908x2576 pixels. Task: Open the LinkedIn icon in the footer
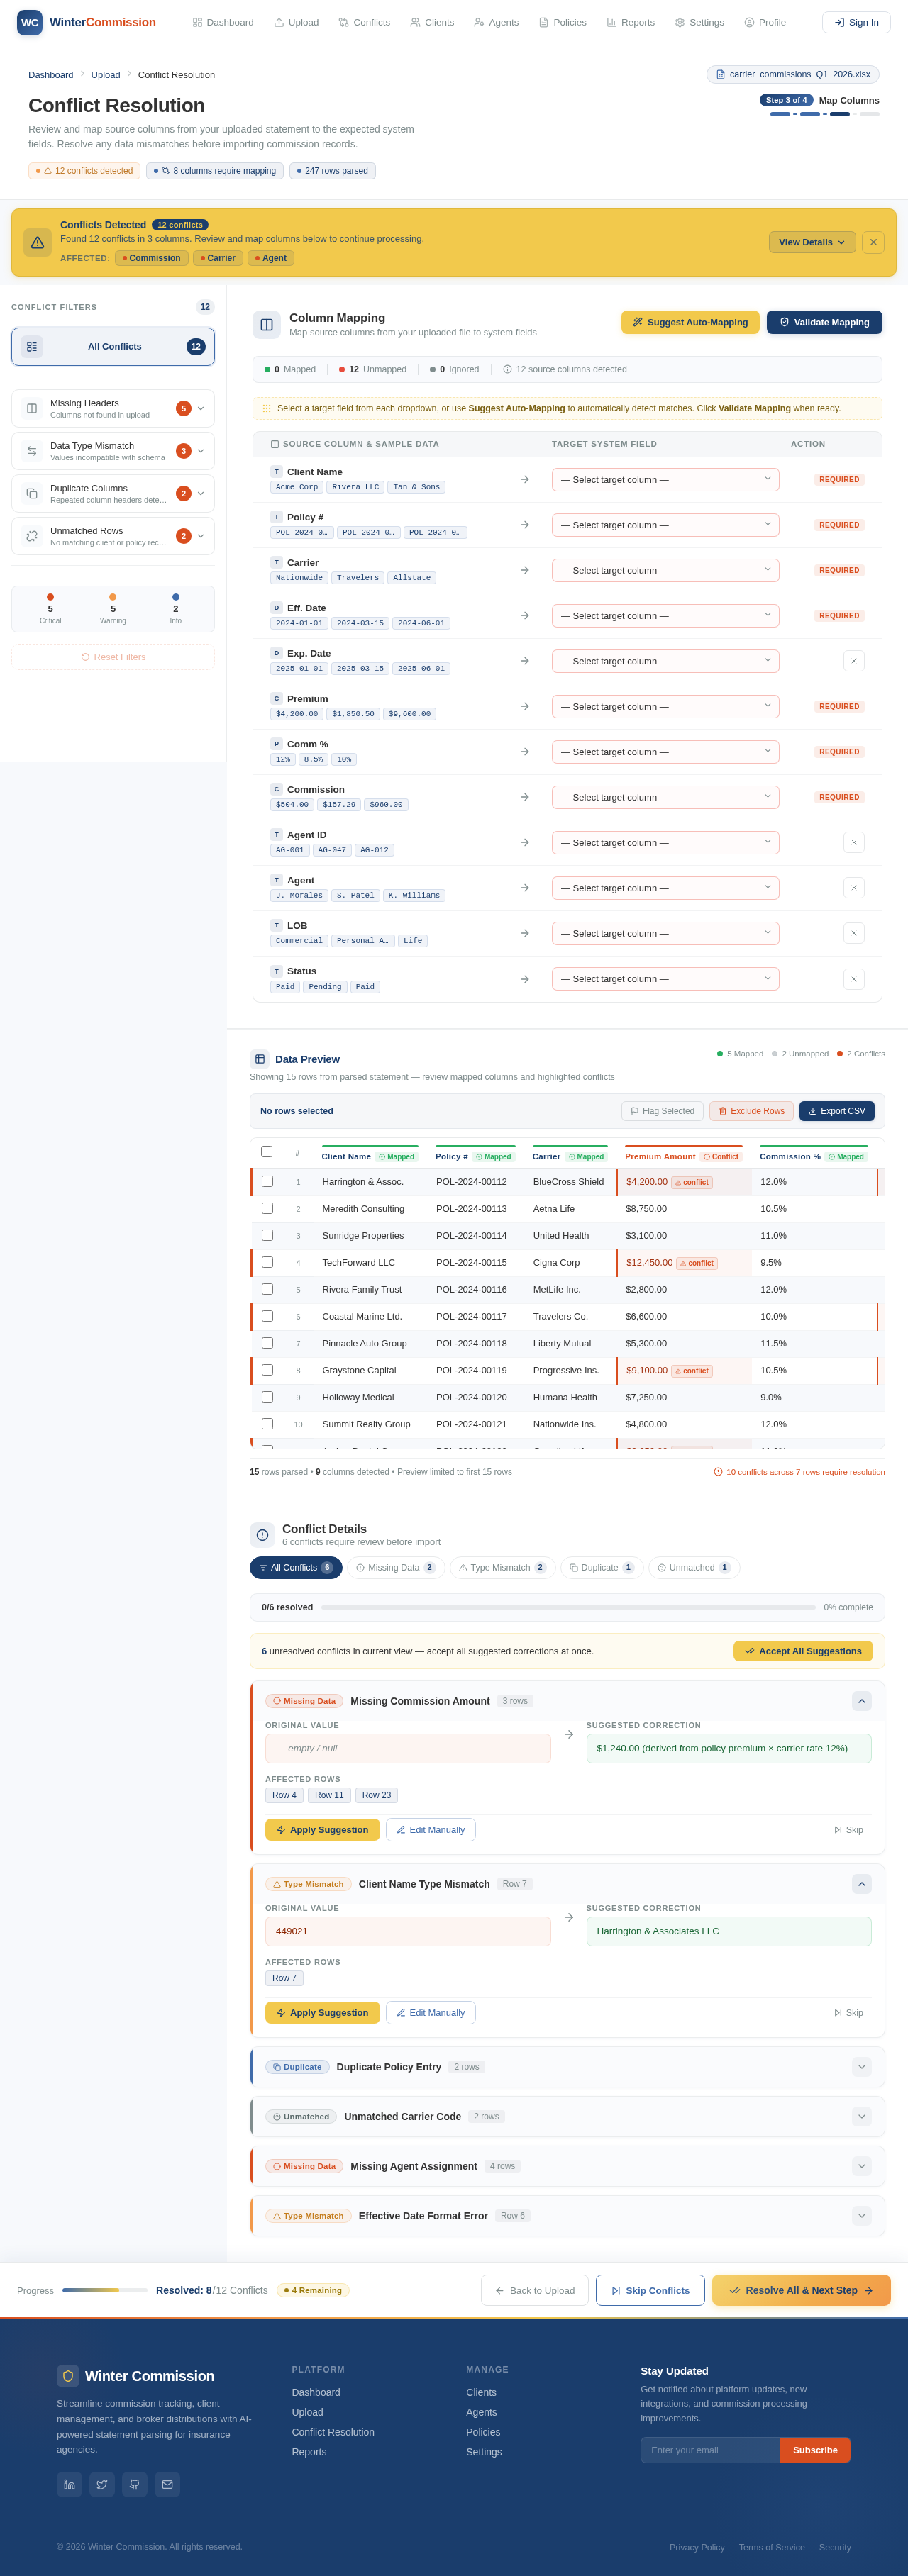69,2484
